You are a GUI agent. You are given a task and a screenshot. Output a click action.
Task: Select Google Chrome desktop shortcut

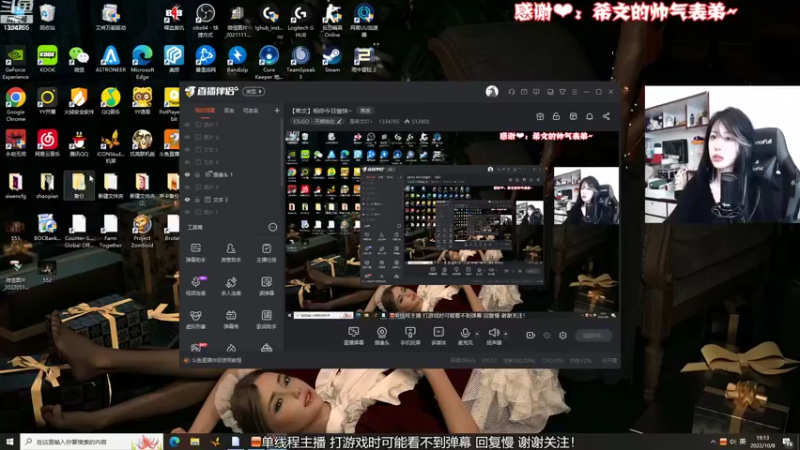(x=16, y=104)
